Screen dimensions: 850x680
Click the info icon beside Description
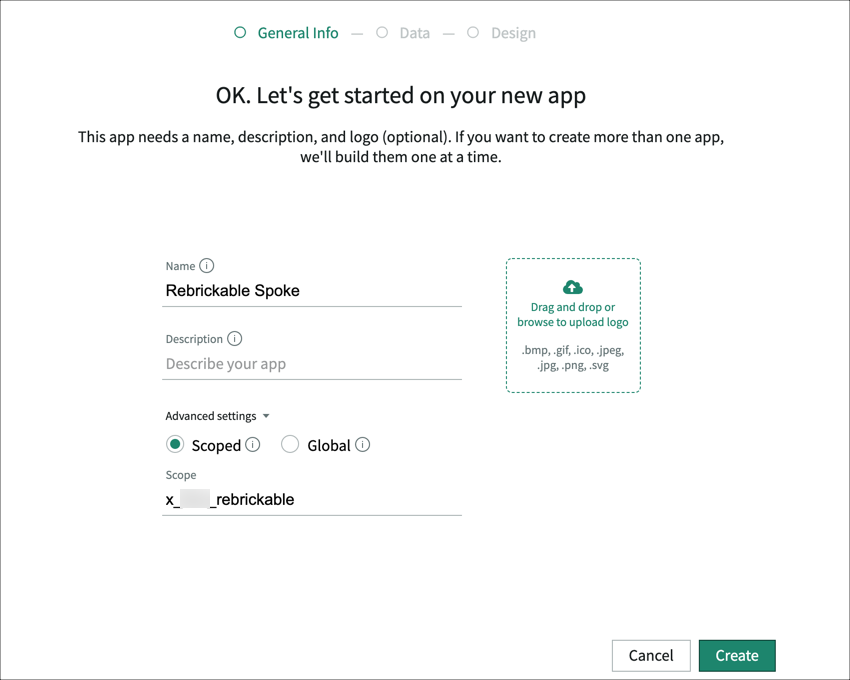[235, 338]
